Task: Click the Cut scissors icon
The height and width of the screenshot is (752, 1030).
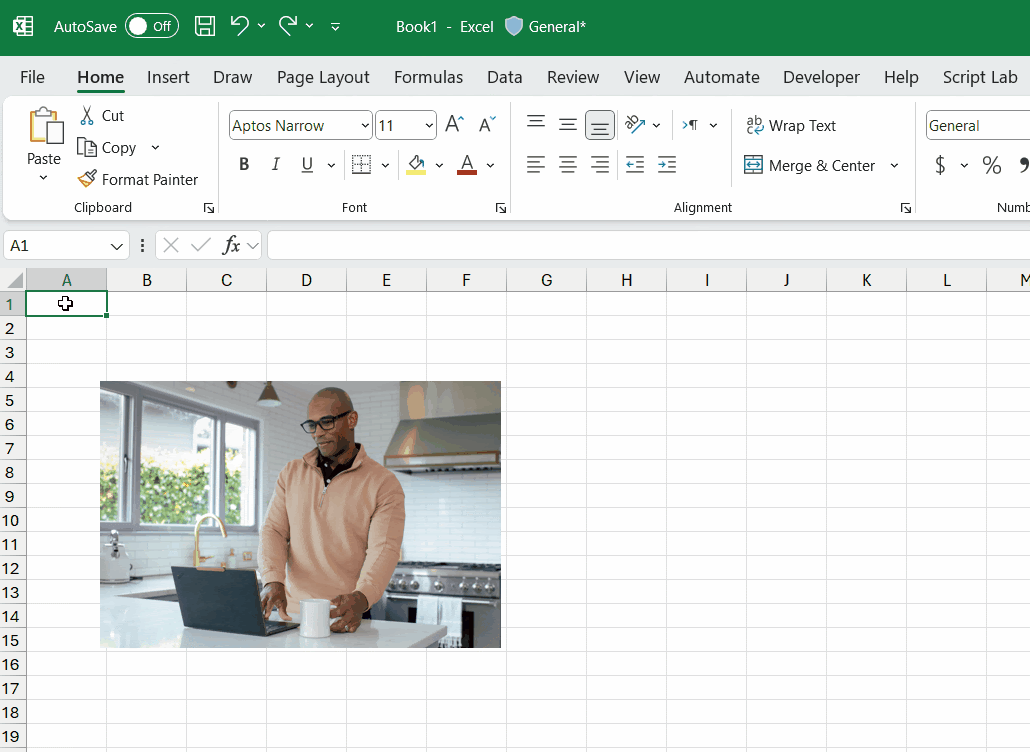Action: [x=88, y=116]
